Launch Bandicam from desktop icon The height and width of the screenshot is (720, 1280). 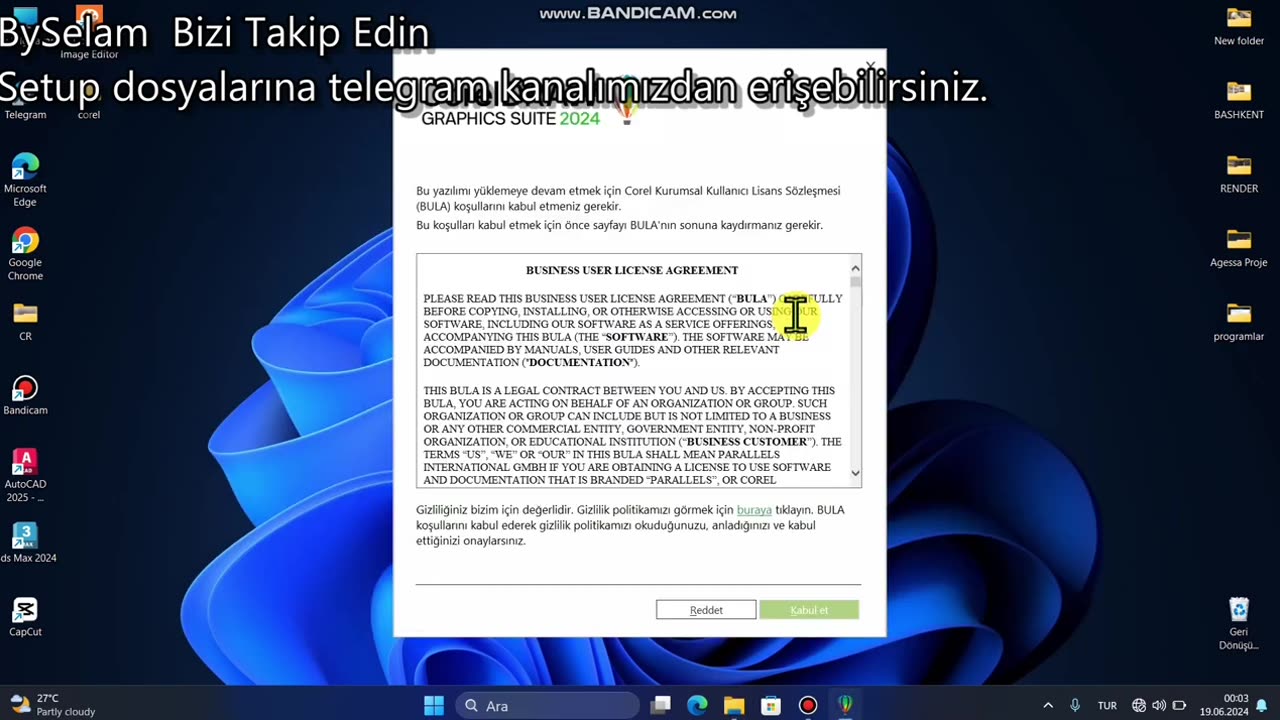(x=25, y=396)
